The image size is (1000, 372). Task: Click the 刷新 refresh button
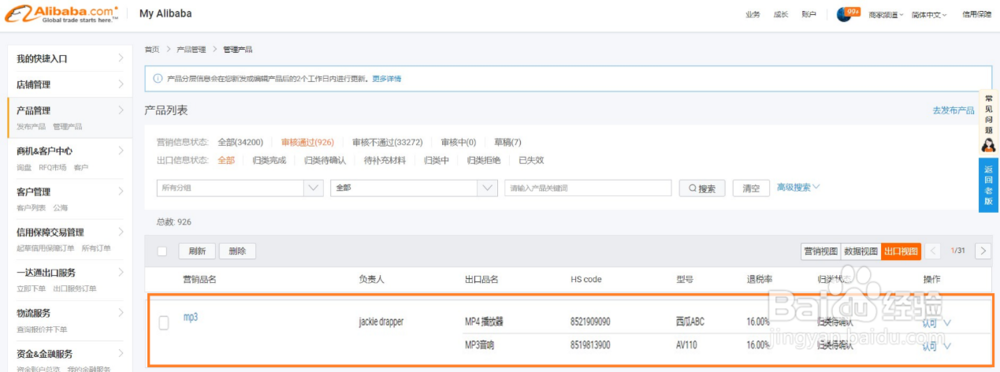197,251
